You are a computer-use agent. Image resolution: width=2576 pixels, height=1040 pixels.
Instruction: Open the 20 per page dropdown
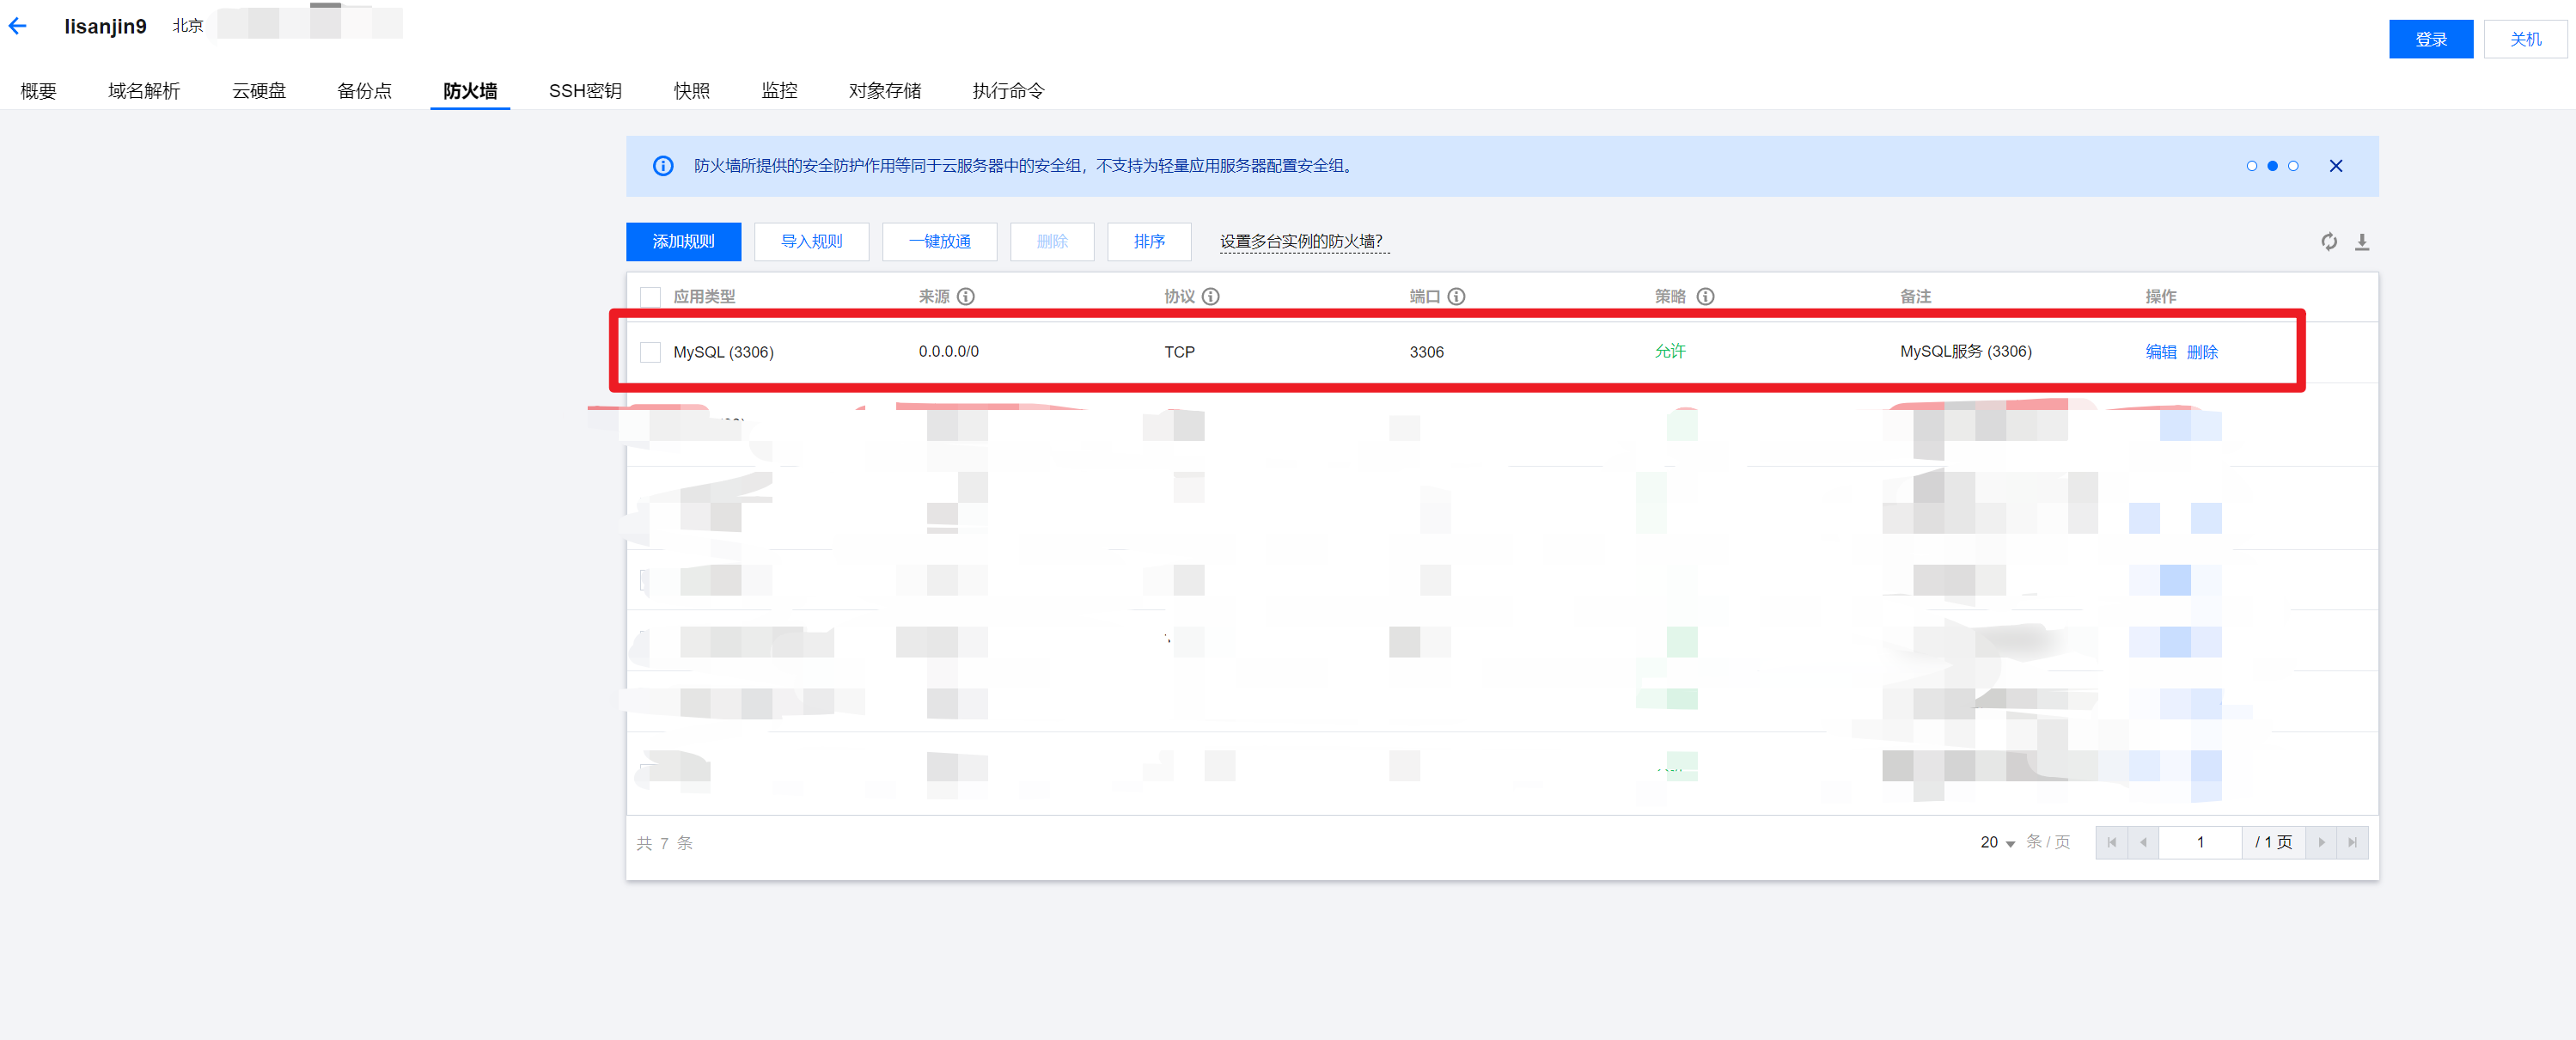click(1998, 843)
